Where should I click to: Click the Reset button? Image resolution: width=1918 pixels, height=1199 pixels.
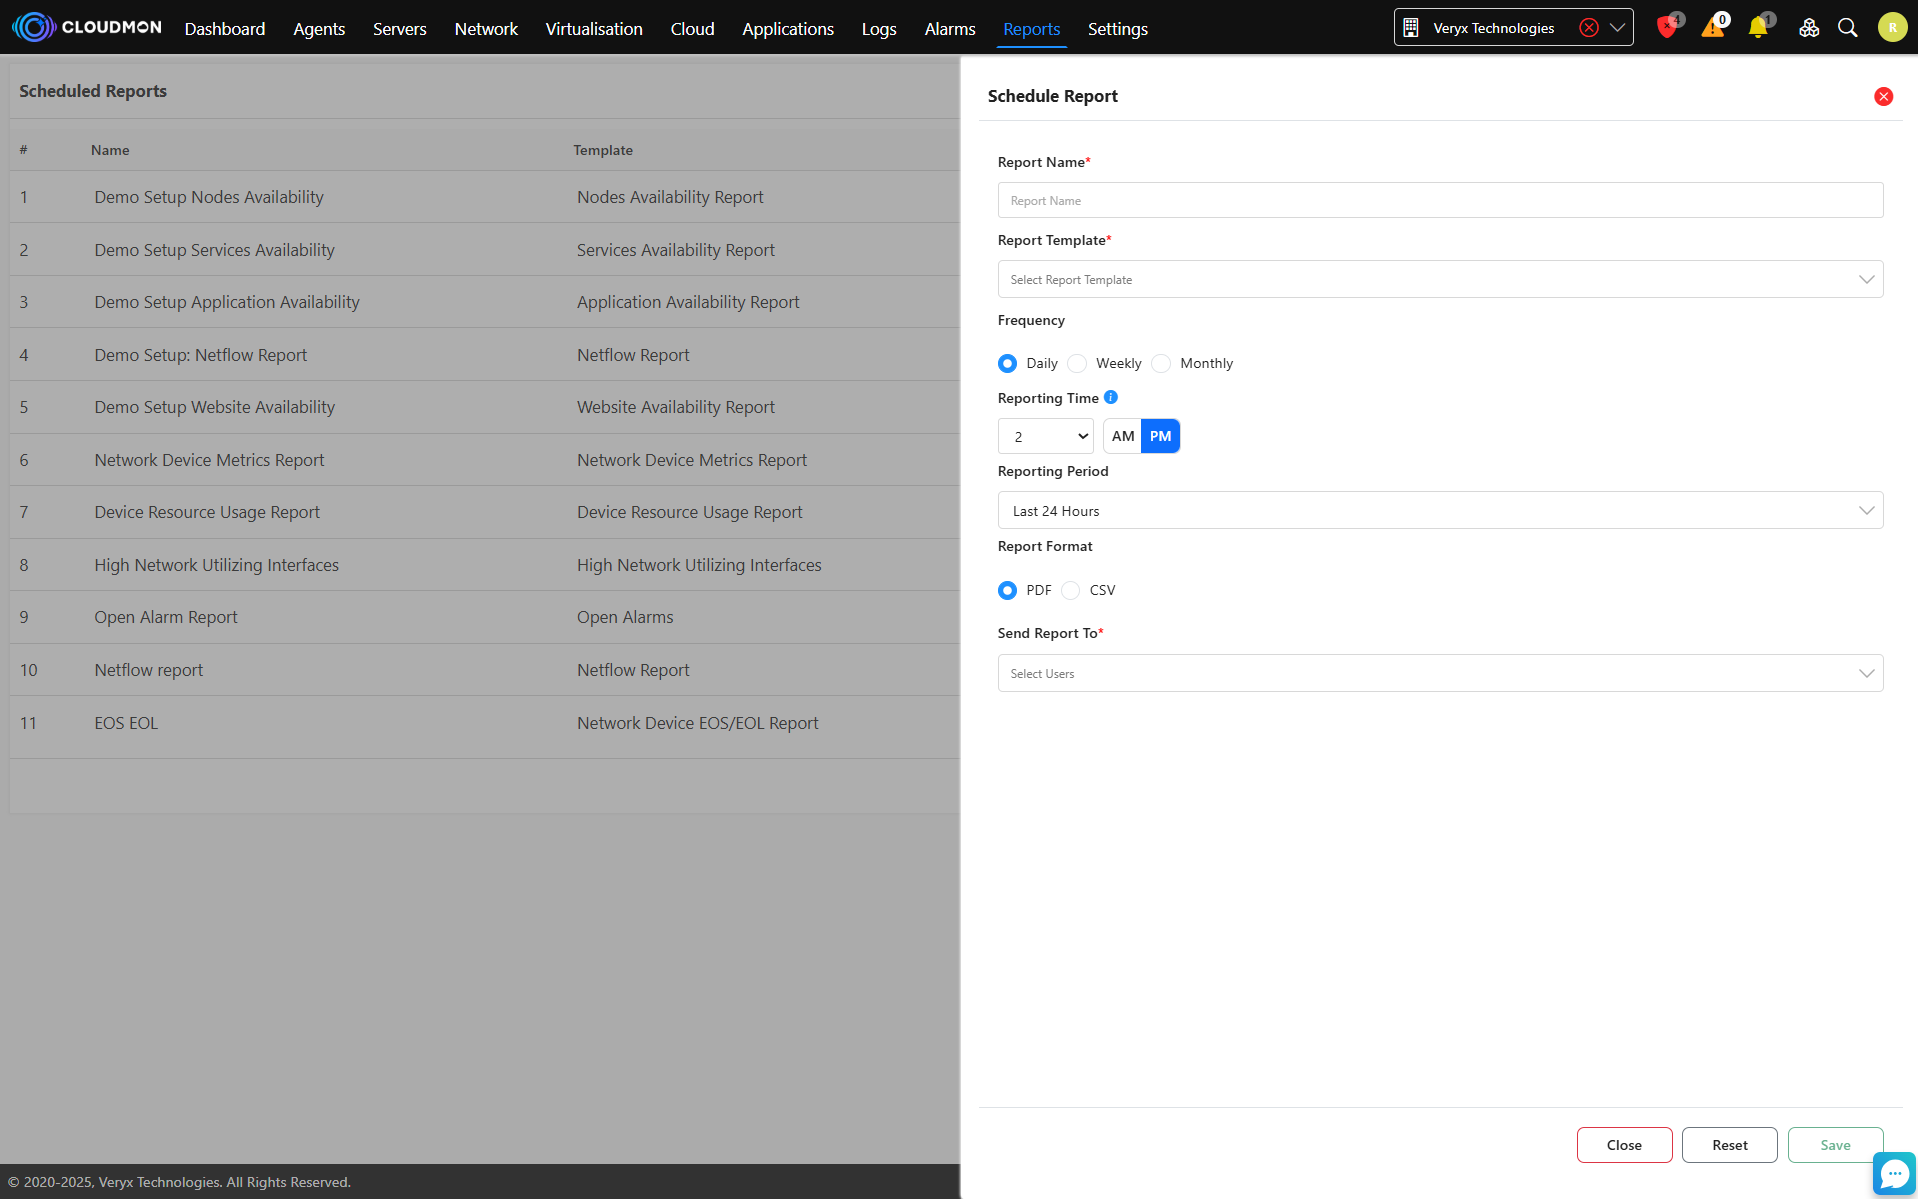click(1729, 1145)
